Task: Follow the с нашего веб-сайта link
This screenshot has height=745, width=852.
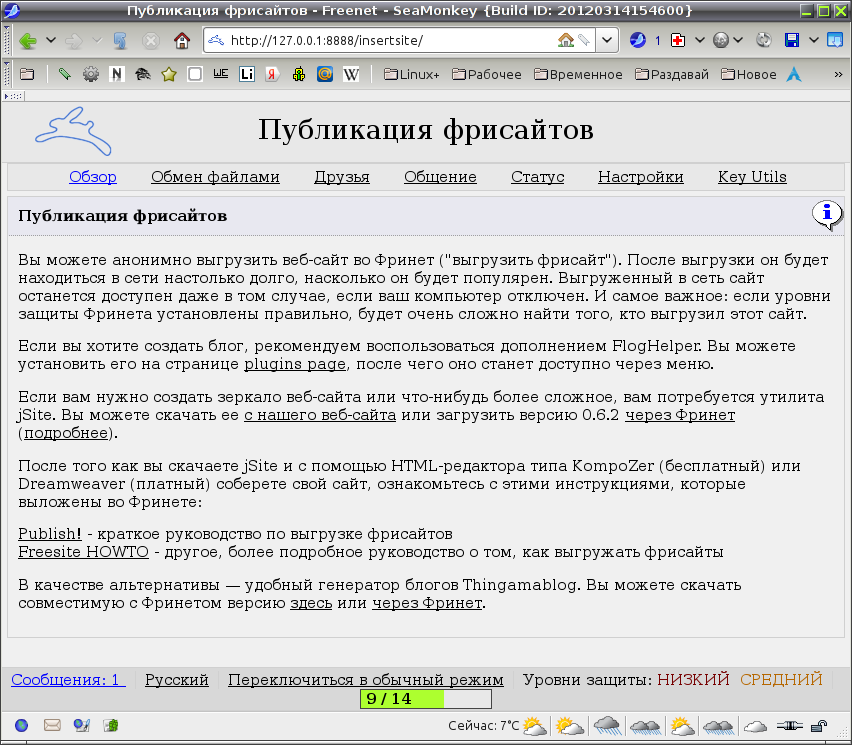Action: tap(320, 415)
